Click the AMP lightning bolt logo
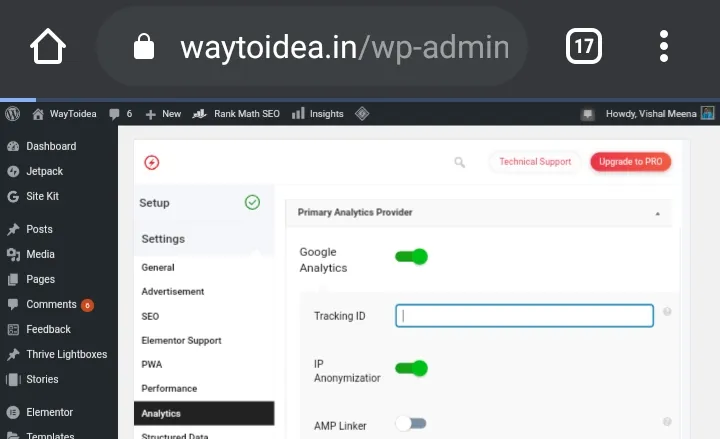 tap(152, 162)
